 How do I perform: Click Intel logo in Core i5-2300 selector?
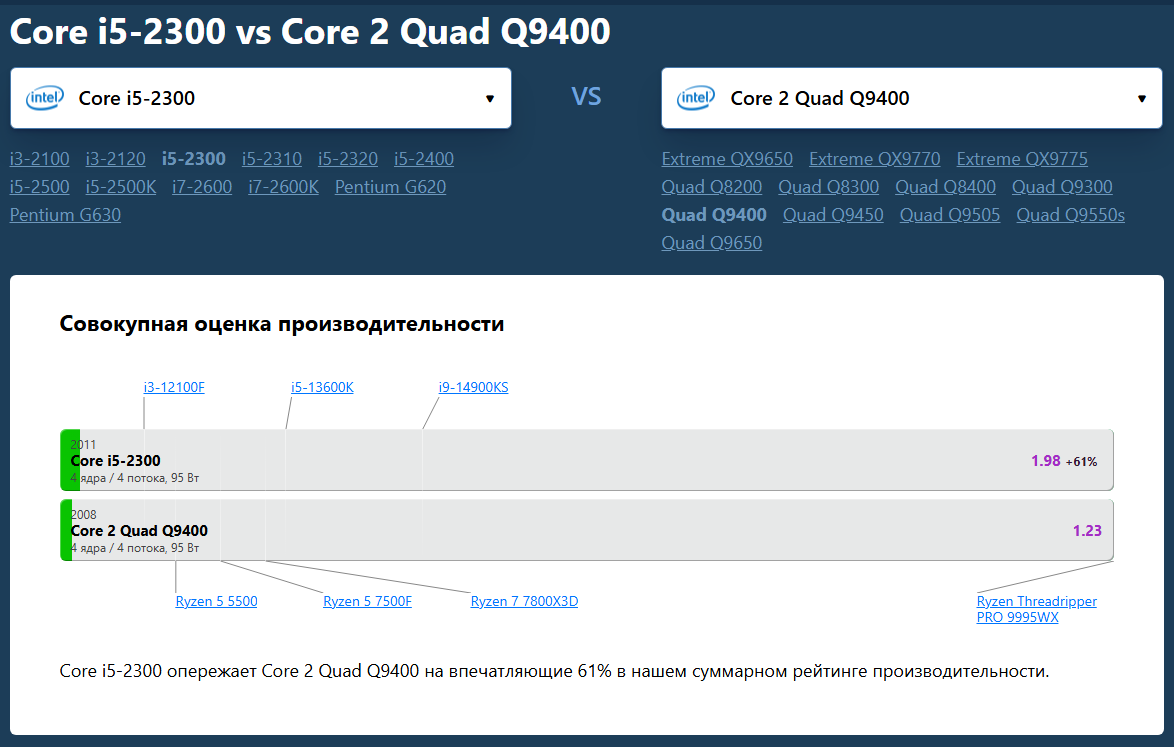coord(45,98)
